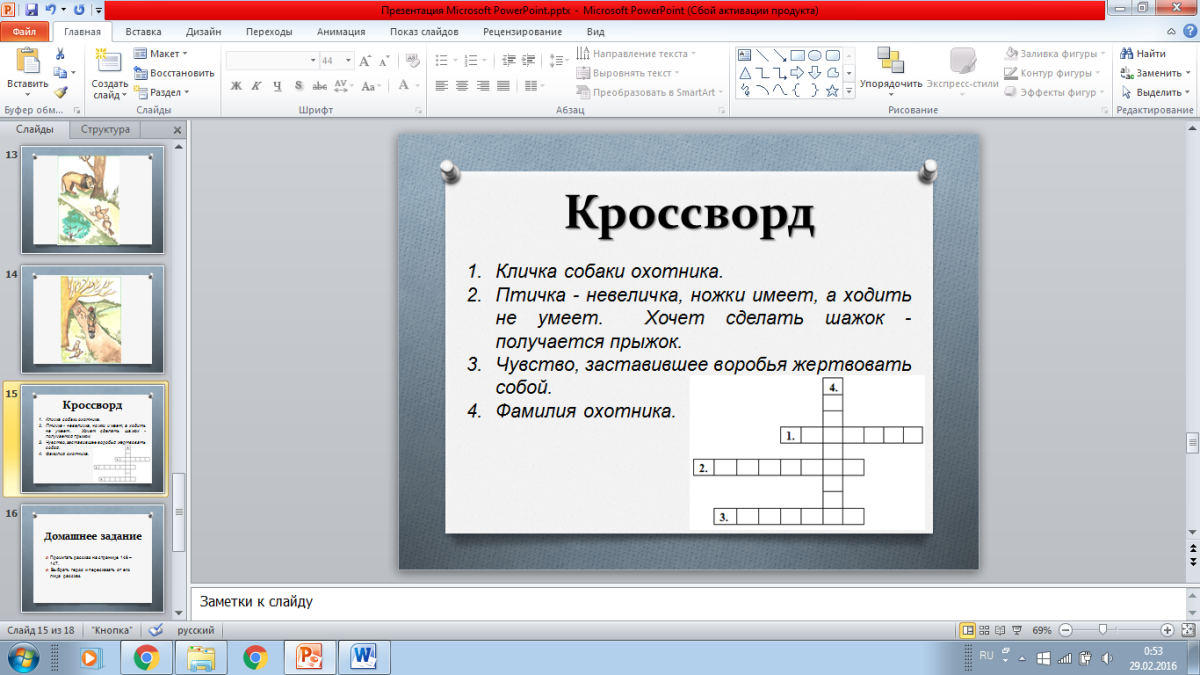Click the Cut scissors icon
Image resolution: width=1200 pixels, height=675 pixels.
tap(61, 54)
